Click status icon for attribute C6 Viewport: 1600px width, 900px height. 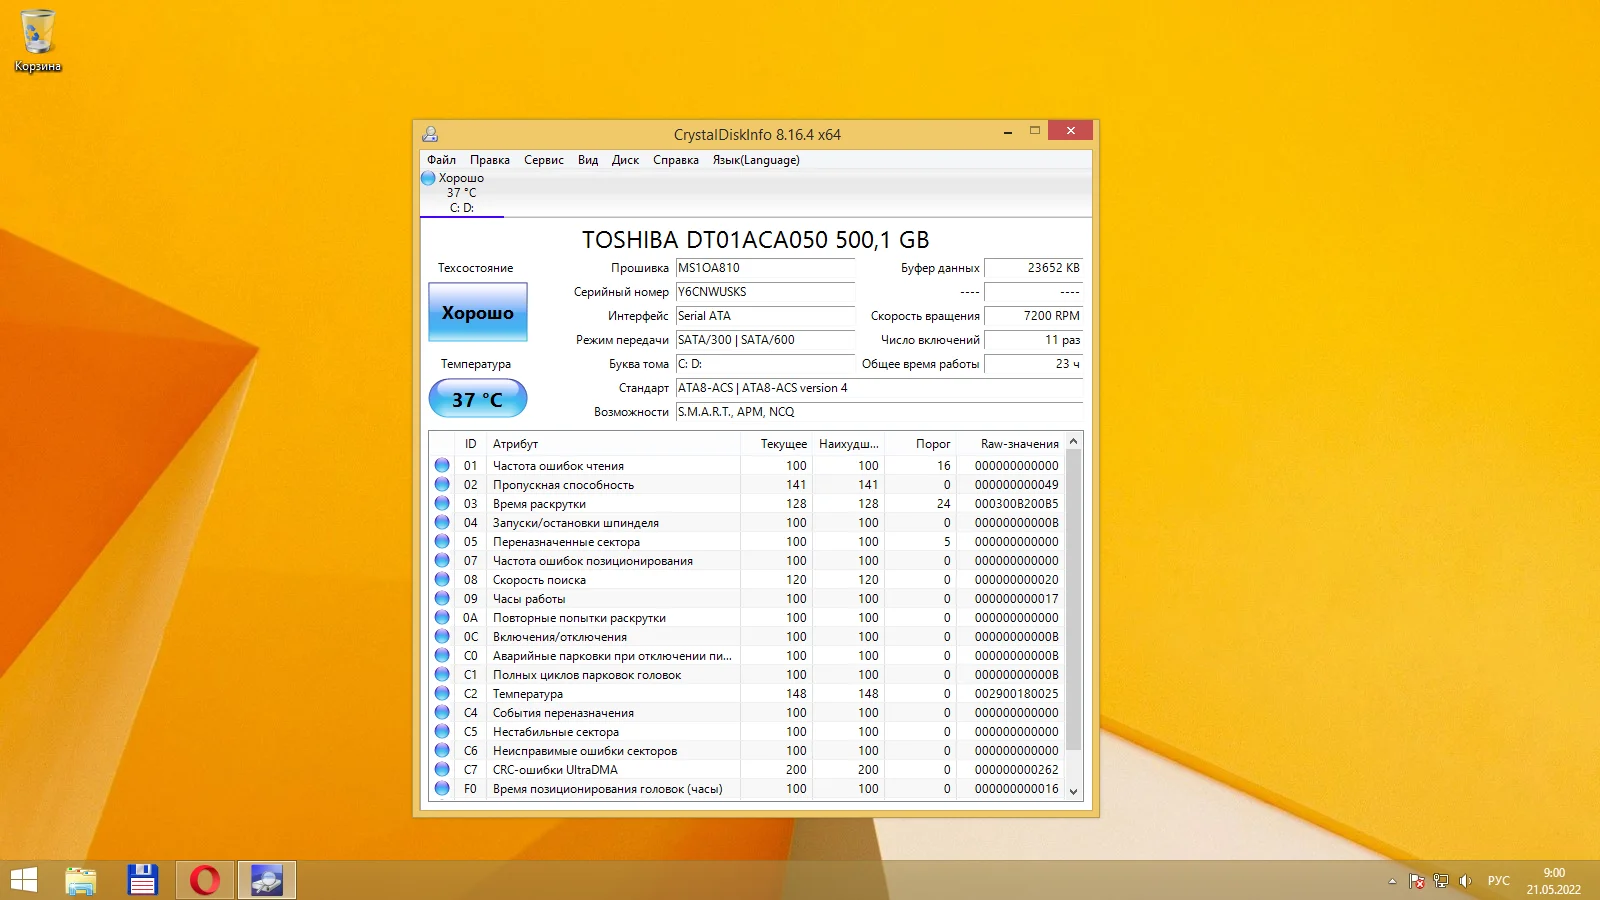pos(442,750)
